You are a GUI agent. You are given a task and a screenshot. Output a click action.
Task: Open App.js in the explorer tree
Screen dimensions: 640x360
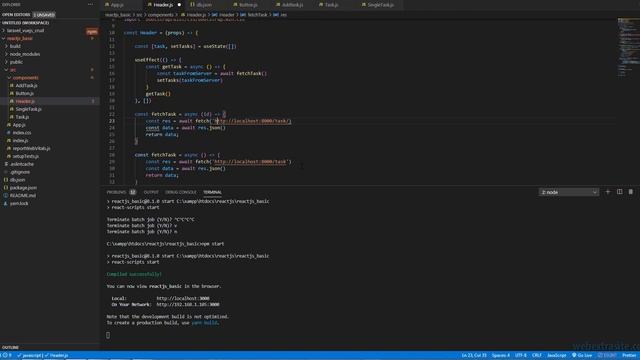pos(19,125)
